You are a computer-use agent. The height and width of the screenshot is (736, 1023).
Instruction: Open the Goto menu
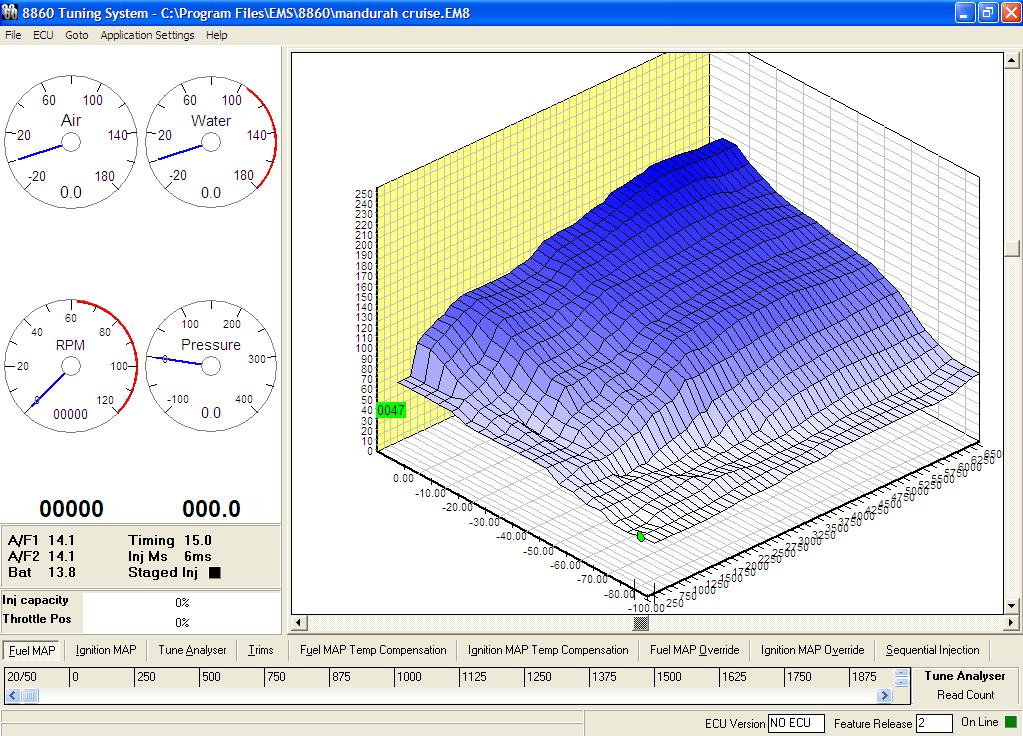pos(77,35)
